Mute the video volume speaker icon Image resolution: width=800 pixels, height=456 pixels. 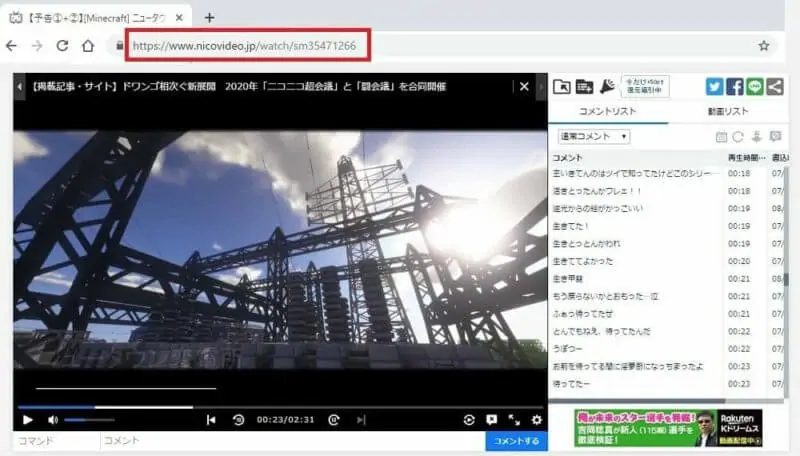(x=53, y=420)
